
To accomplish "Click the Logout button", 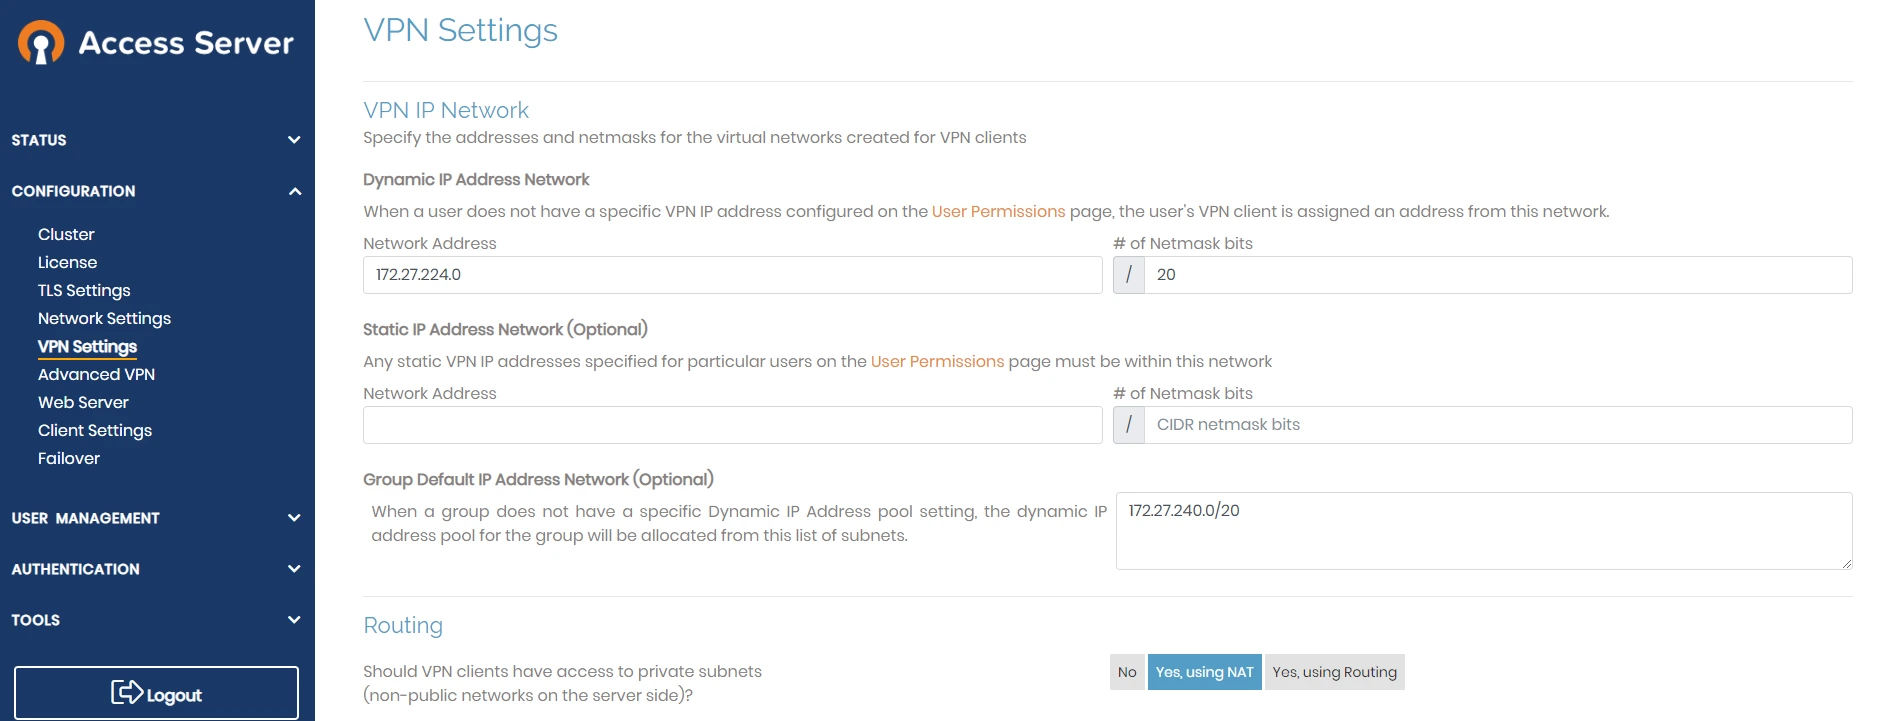I will [x=157, y=692].
